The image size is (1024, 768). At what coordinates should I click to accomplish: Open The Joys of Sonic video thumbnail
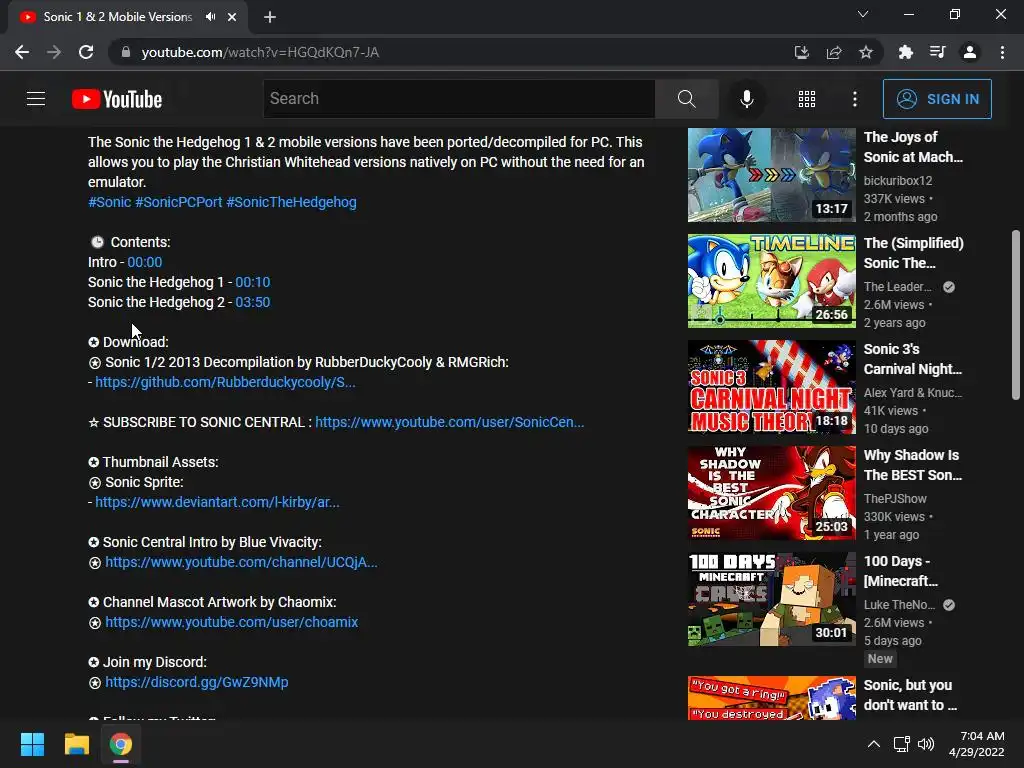[x=771, y=175]
